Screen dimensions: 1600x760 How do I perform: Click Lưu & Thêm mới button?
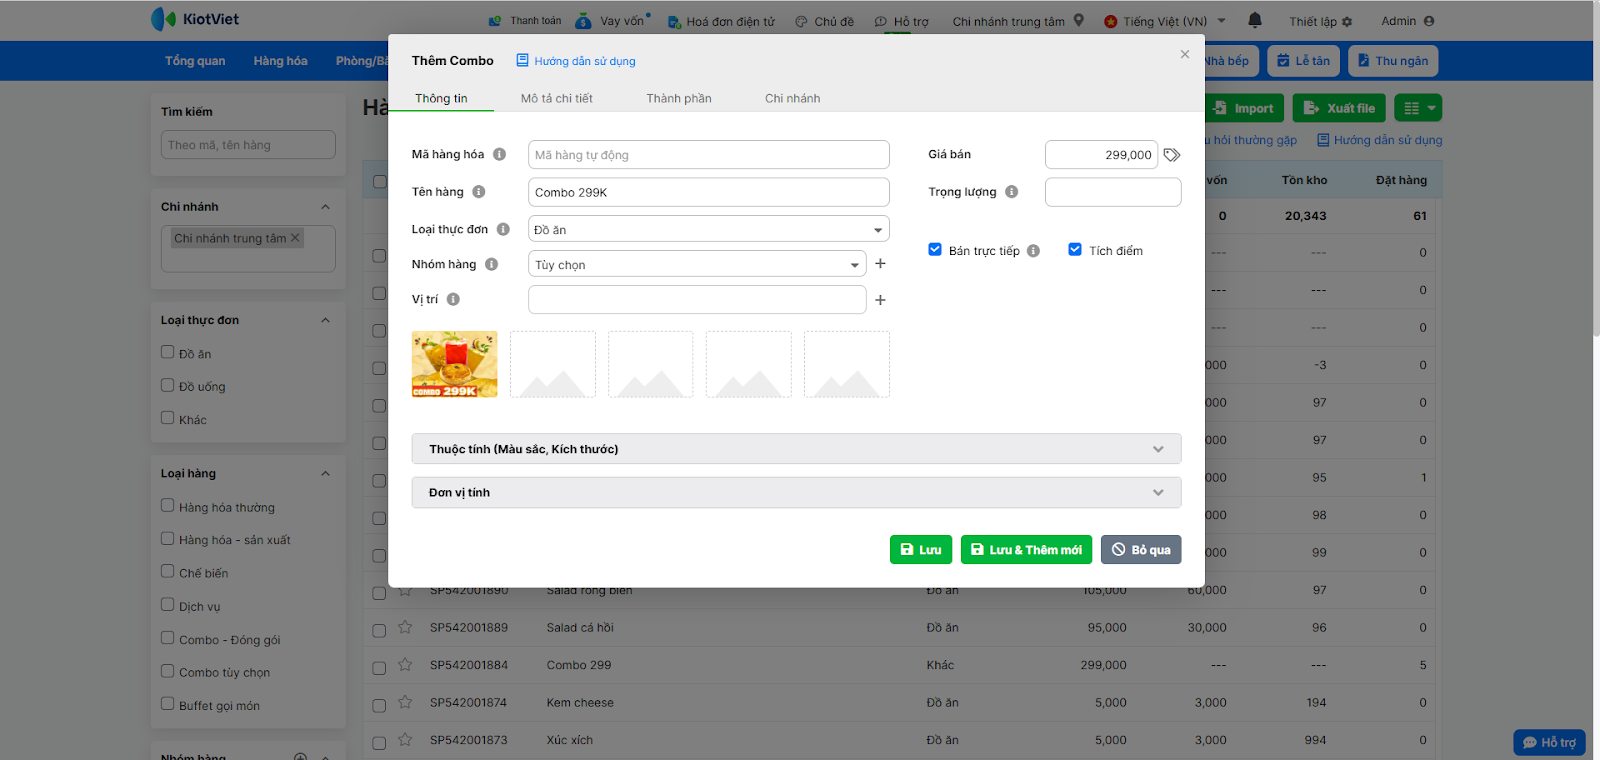point(1026,550)
